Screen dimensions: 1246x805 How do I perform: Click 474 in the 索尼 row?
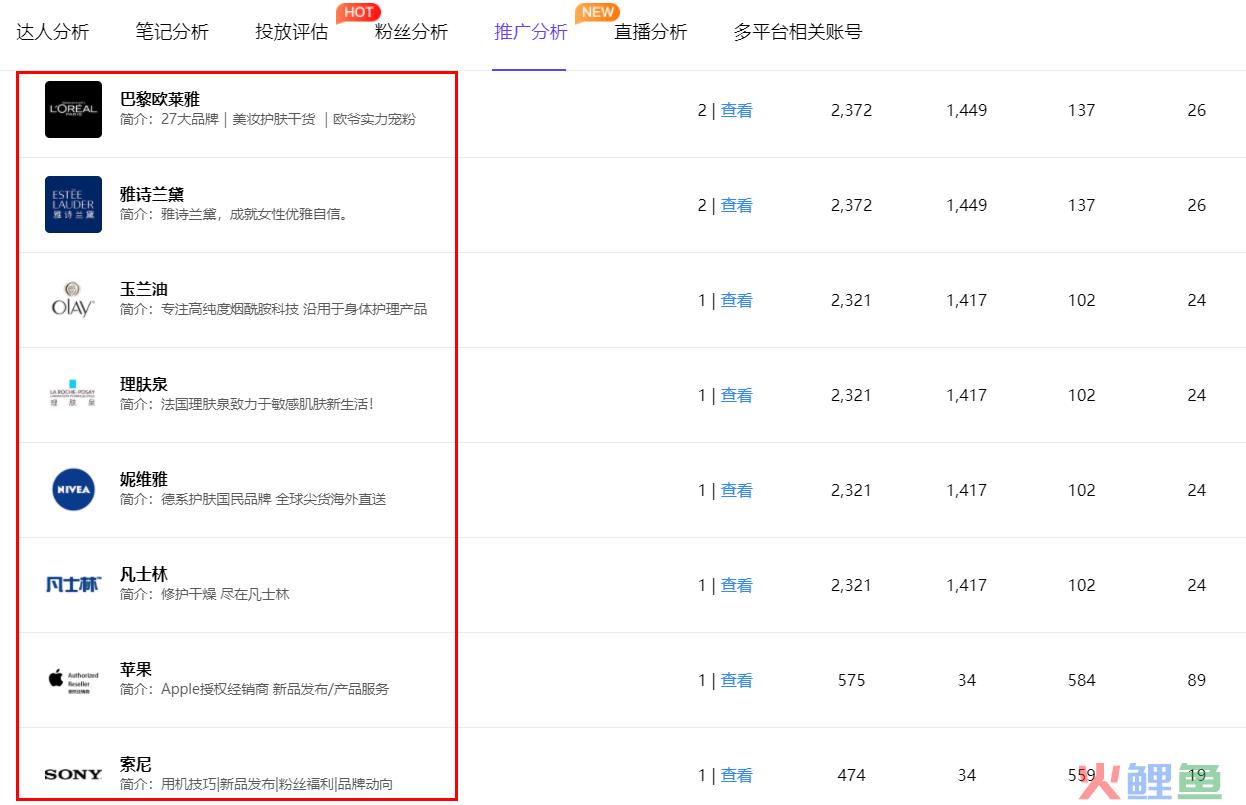click(x=851, y=775)
